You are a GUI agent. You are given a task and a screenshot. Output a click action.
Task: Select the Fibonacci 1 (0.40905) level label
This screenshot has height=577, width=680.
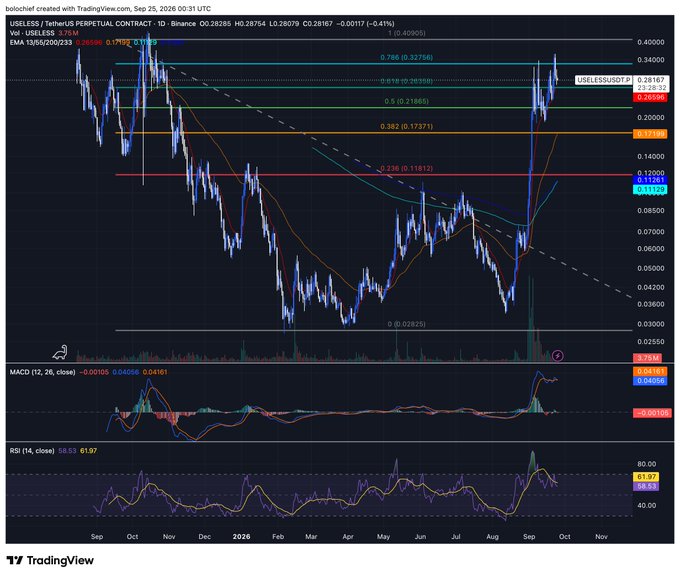coord(406,33)
